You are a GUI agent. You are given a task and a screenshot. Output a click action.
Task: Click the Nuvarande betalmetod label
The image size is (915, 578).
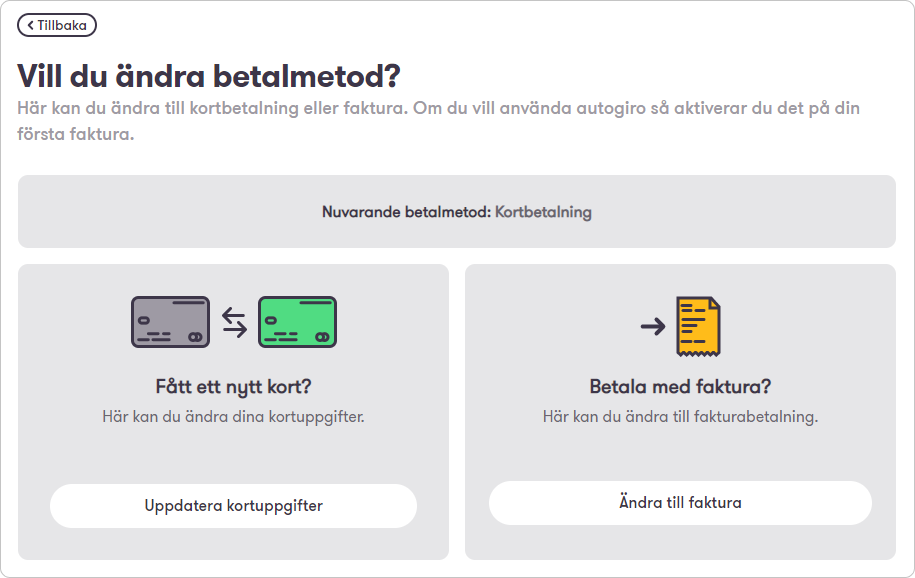click(x=407, y=212)
